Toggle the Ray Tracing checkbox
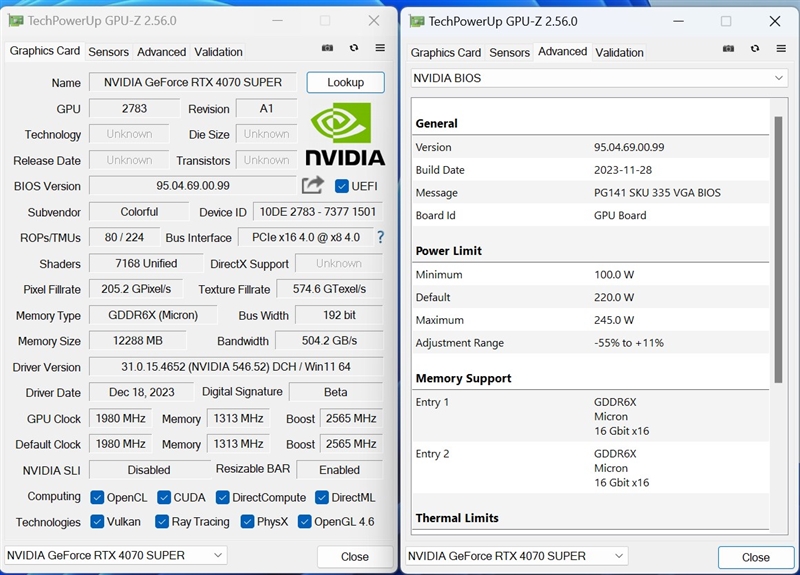800x575 pixels. (162, 521)
